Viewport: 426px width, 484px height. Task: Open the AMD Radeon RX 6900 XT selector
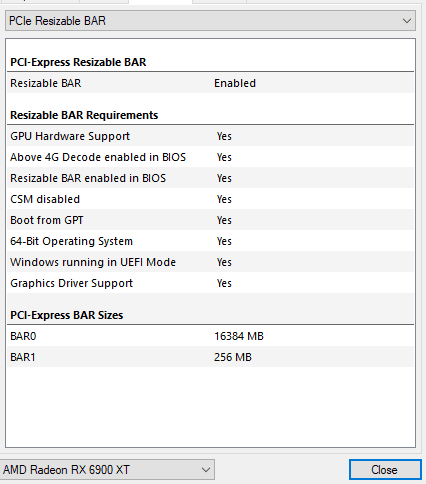[x=107, y=470]
